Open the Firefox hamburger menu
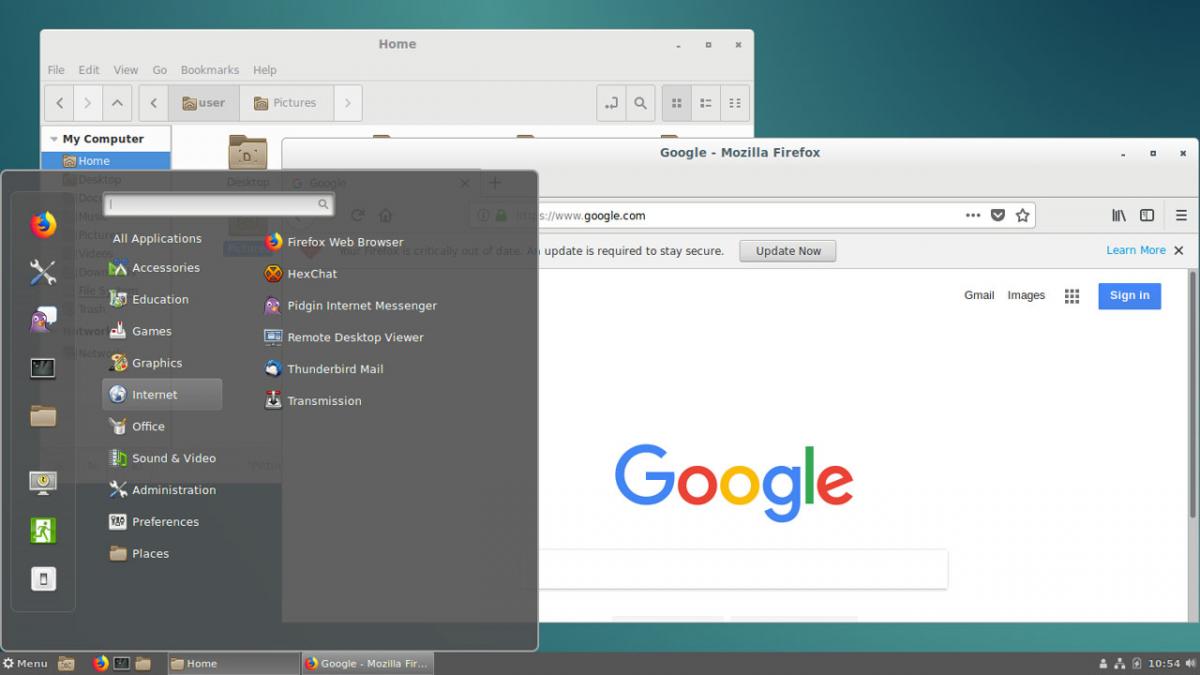The width and height of the screenshot is (1200, 675). pyautogui.click(x=1181, y=215)
